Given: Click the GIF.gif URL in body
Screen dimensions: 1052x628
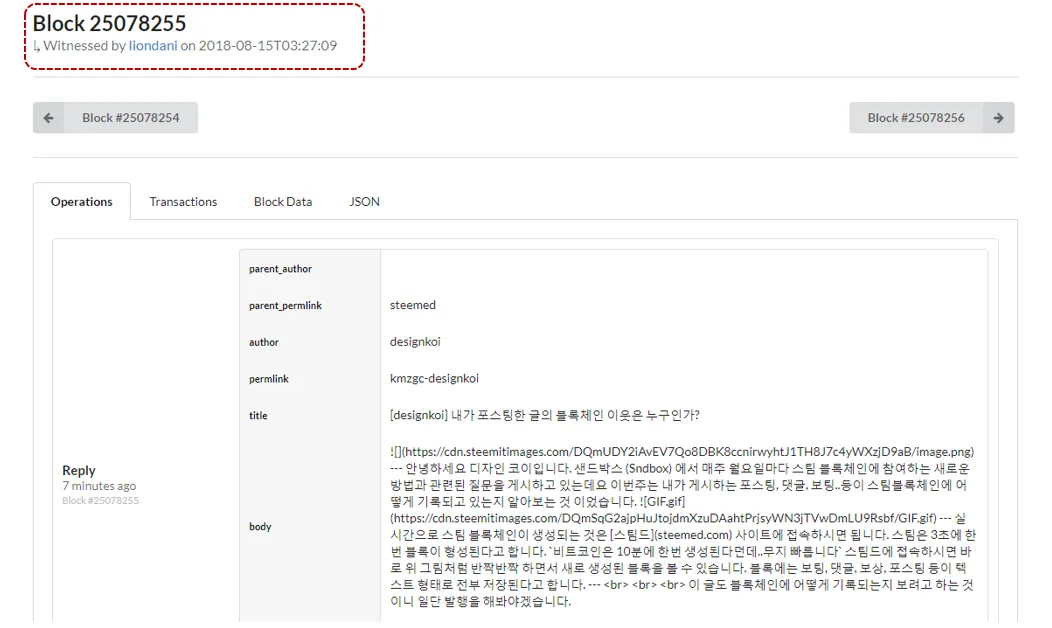Looking at the screenshot, I should 664,518.
